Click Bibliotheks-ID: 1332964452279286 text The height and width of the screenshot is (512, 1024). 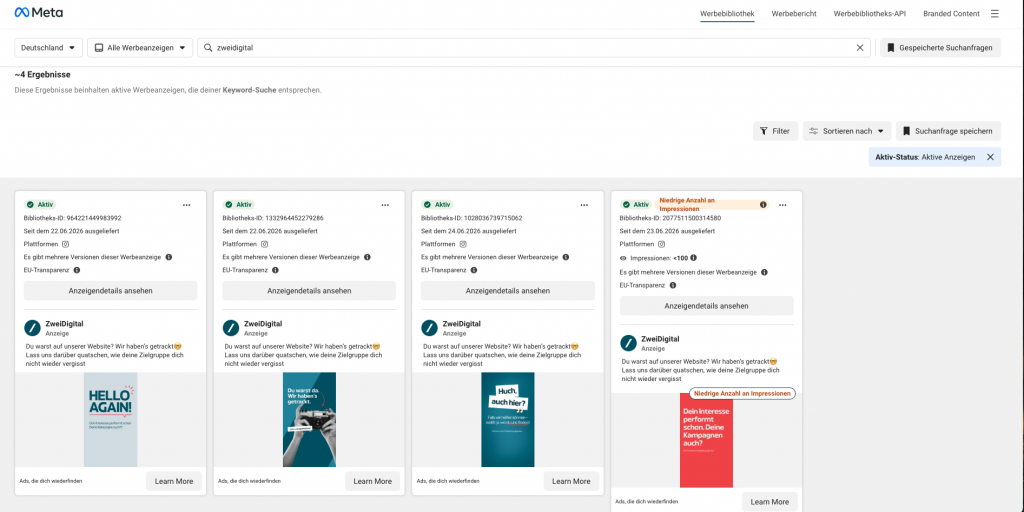click(x=273, y=218)
